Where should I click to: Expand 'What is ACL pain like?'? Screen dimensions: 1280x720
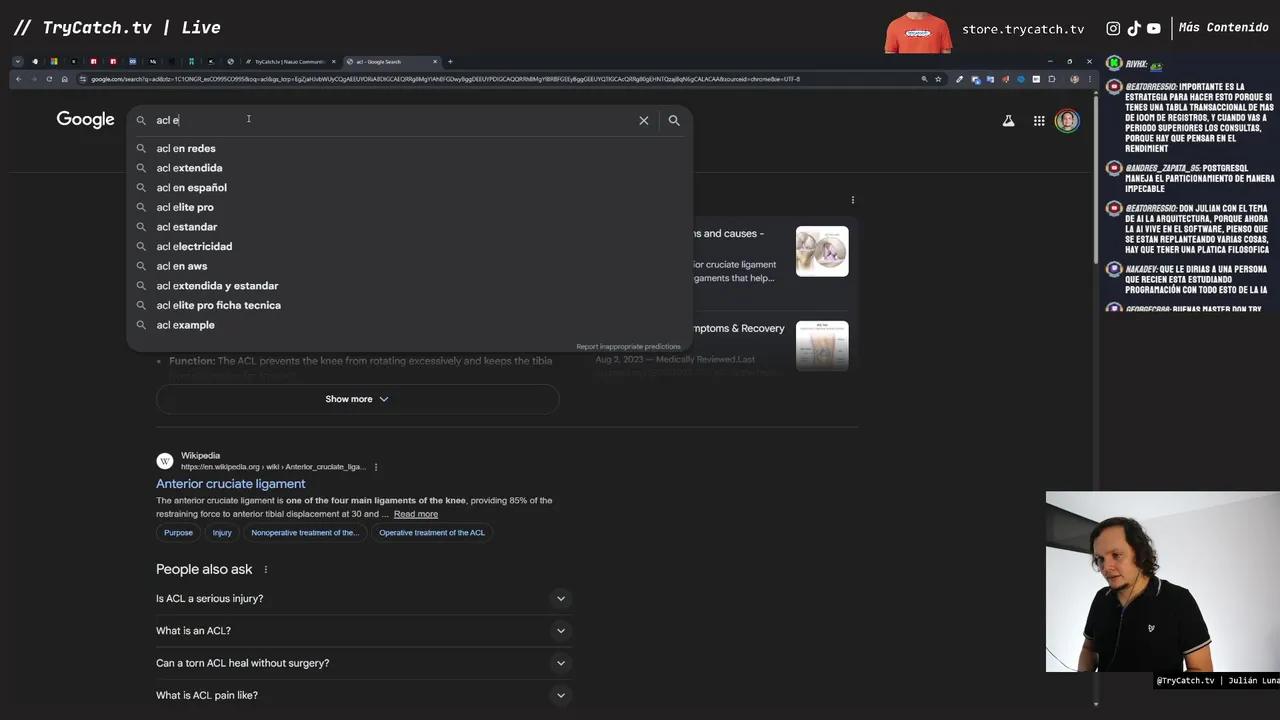click(364, 695)
